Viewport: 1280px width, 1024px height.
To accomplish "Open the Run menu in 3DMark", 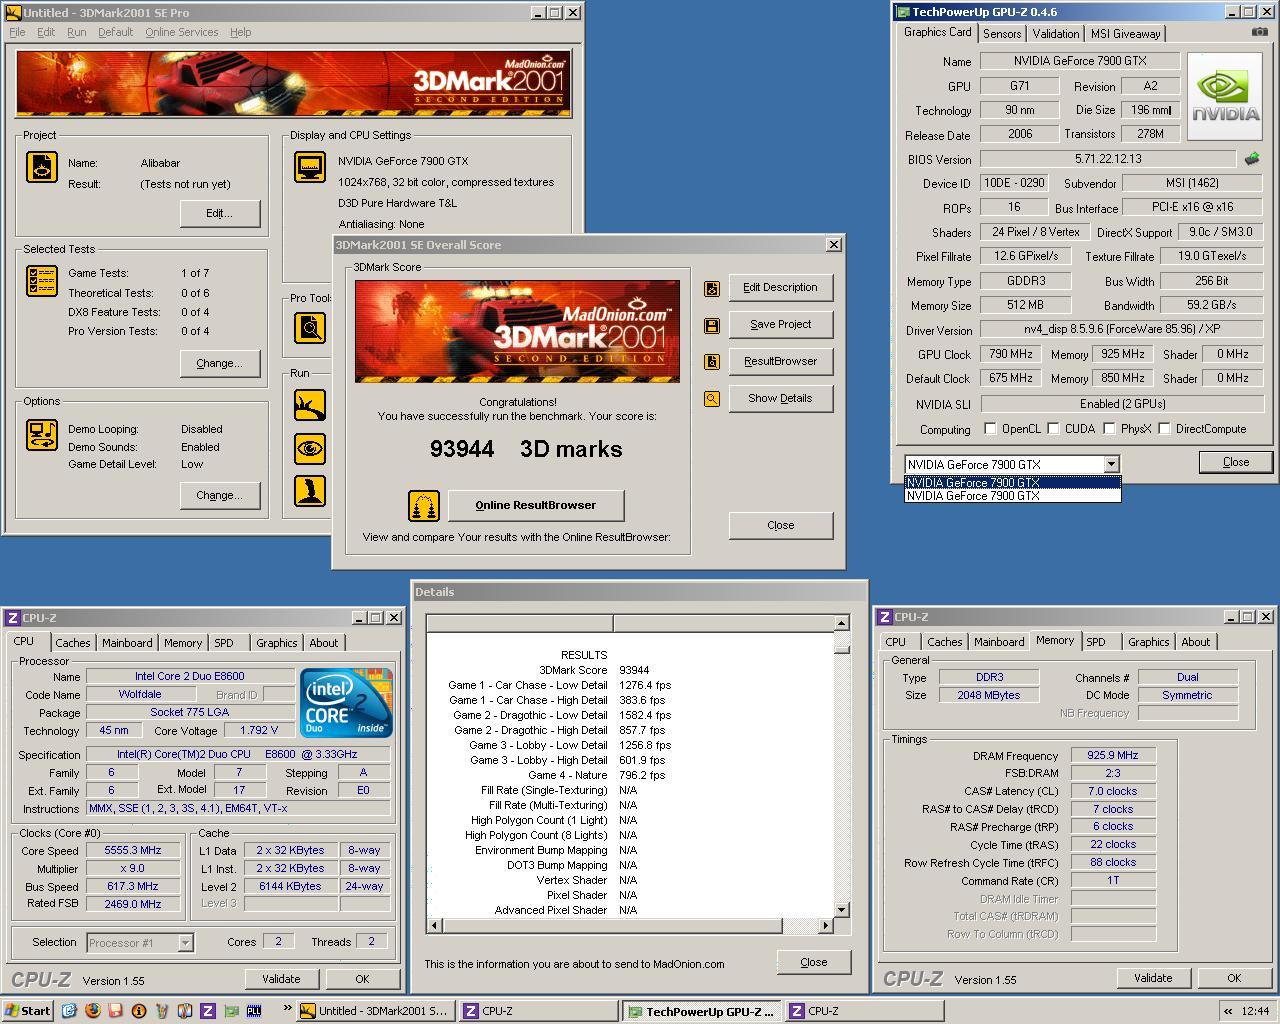I will point(76,32).
